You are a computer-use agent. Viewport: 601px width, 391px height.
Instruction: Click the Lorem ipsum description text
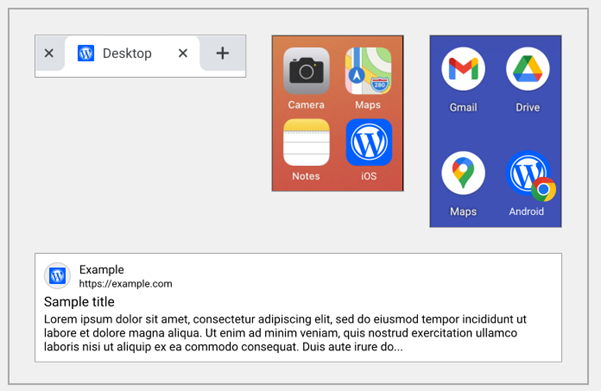pos(285,333)
